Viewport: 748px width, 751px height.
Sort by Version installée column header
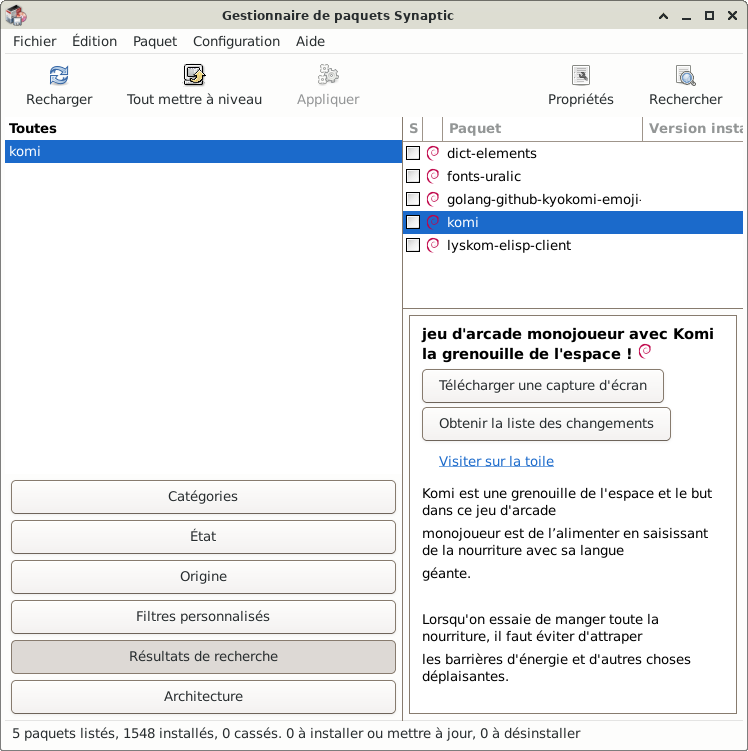693,128
